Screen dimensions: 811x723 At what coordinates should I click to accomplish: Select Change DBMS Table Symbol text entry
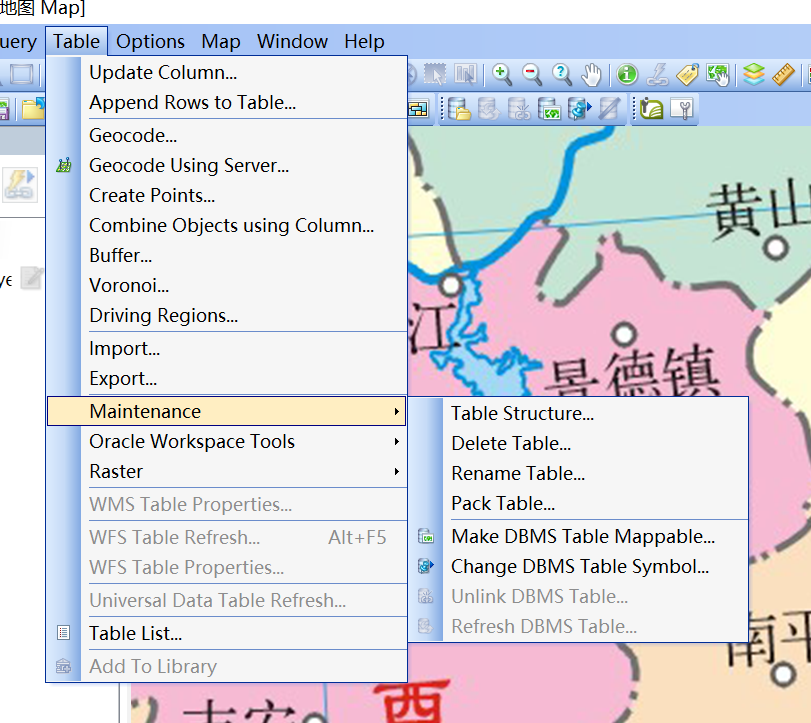(x=580, y=567)
